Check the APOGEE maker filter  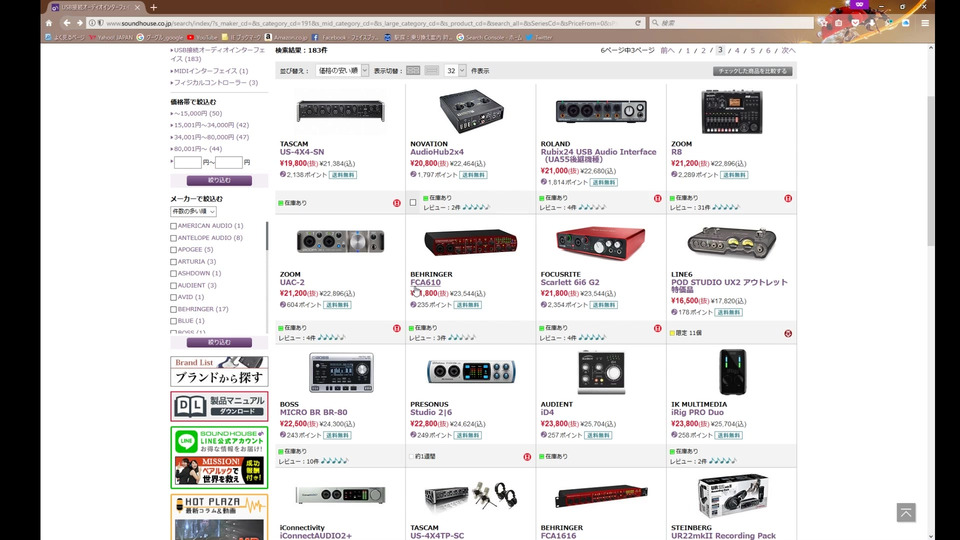click(x=173, y=250)
